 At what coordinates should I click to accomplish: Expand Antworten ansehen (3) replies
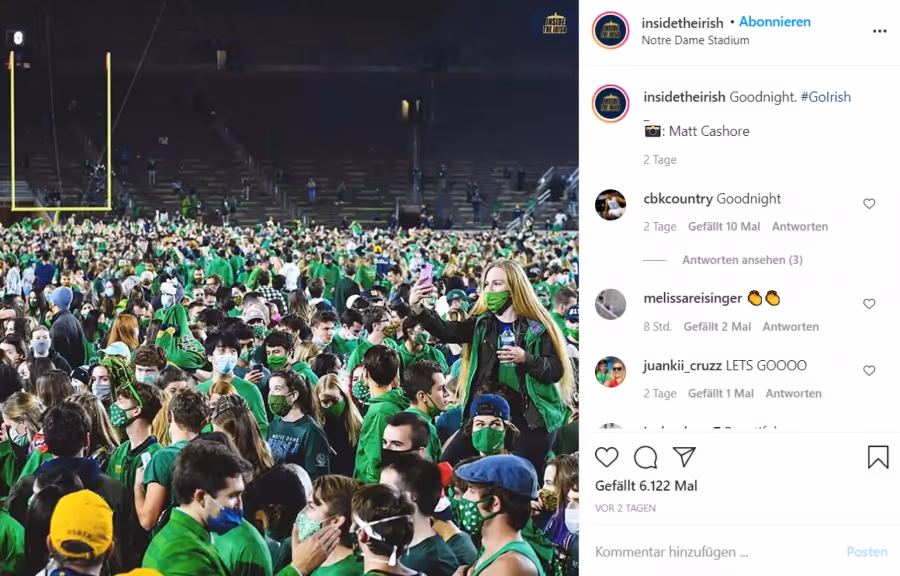742,260
